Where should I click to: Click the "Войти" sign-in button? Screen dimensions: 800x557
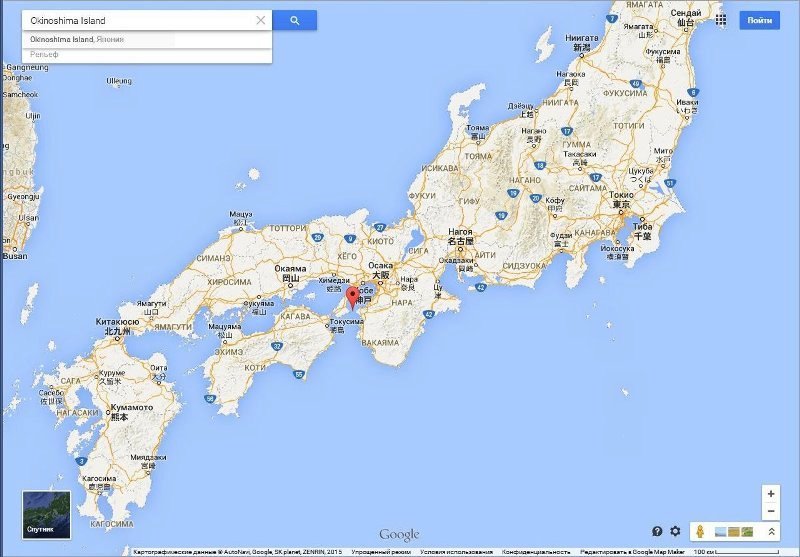coord(760,20)
